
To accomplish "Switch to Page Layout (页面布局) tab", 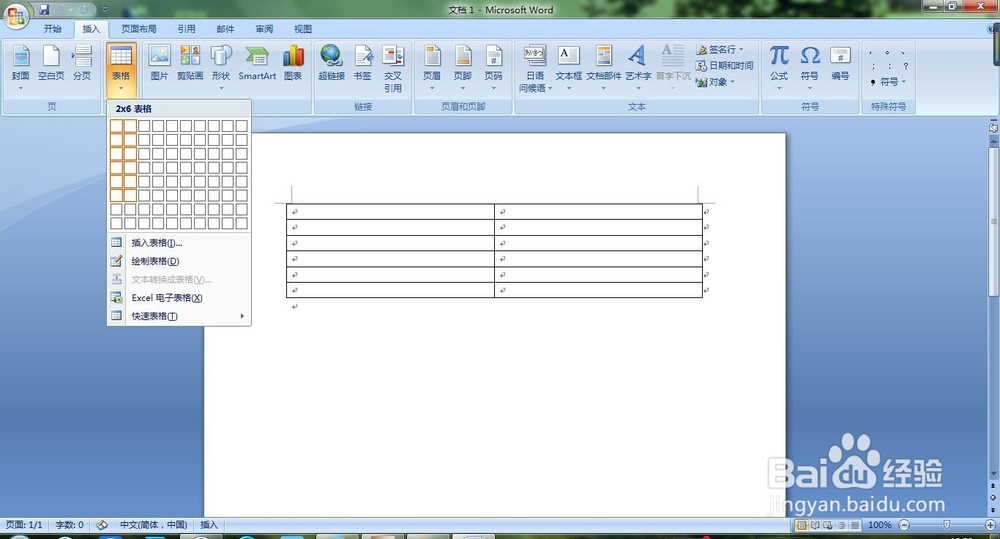I will pyautogui.click(x=139, y=29).
